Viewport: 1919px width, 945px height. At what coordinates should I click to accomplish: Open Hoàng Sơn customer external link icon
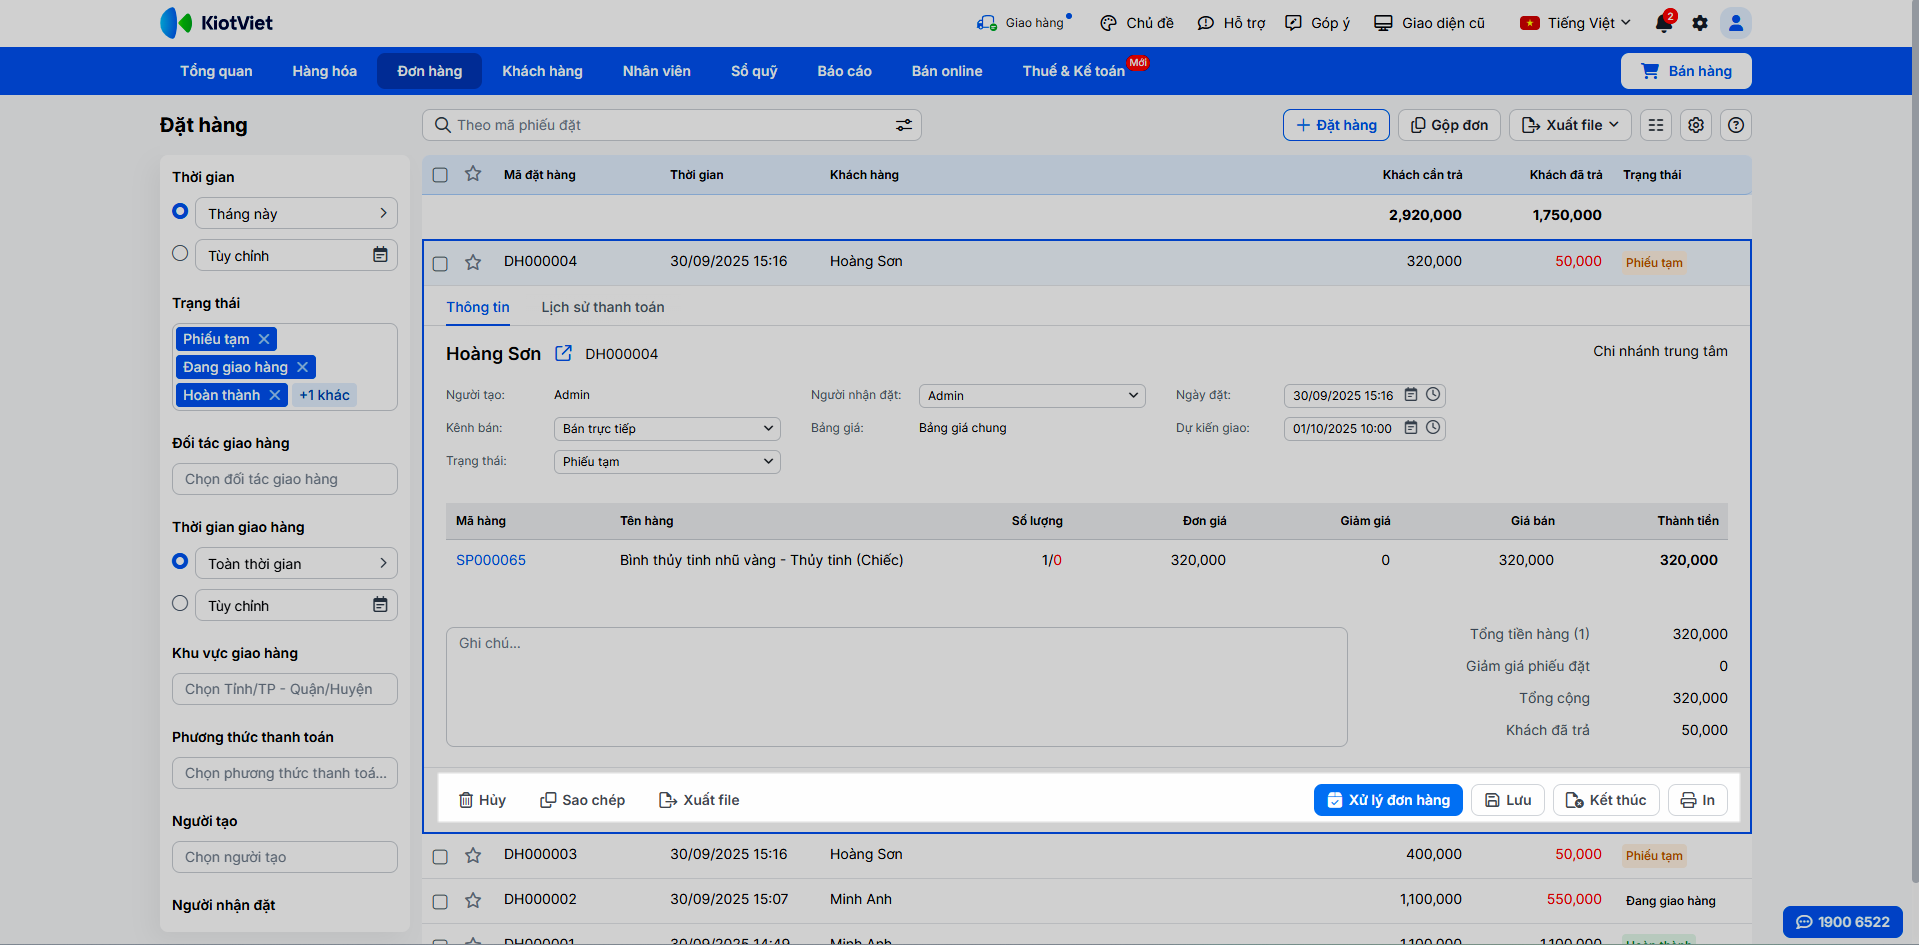coord(563,353)
